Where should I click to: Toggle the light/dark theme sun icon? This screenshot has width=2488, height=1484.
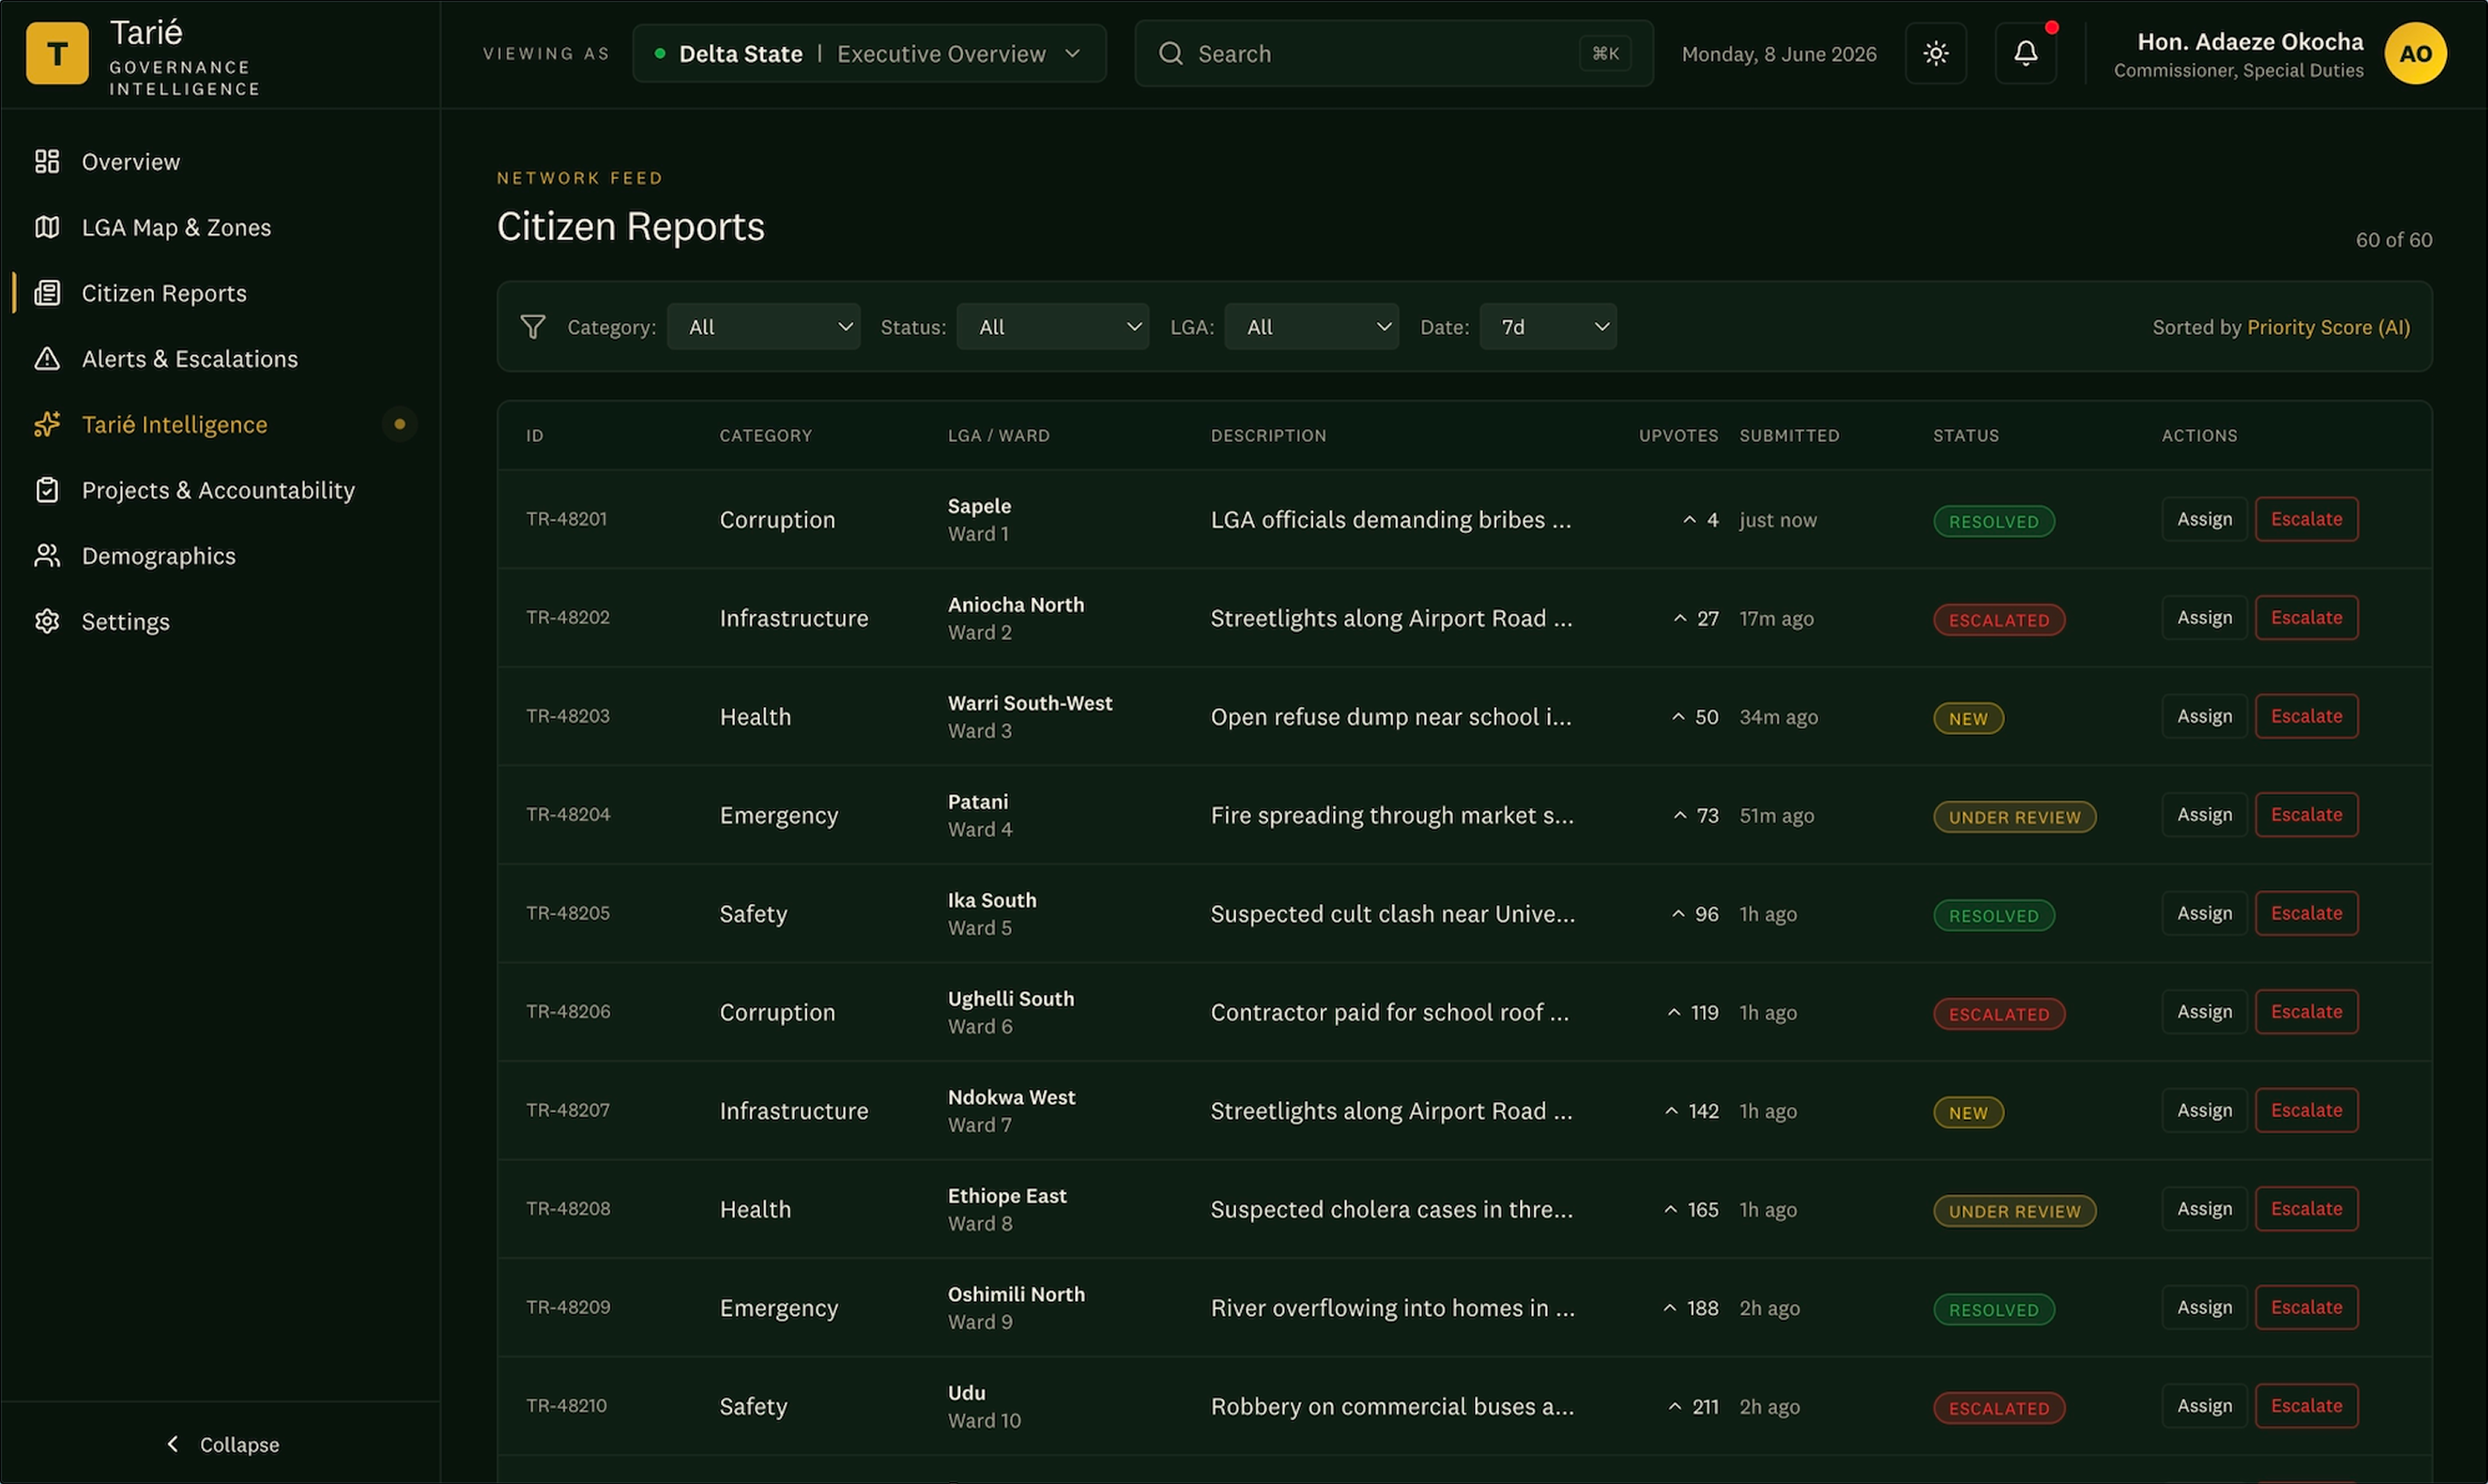coord(1935,54)
